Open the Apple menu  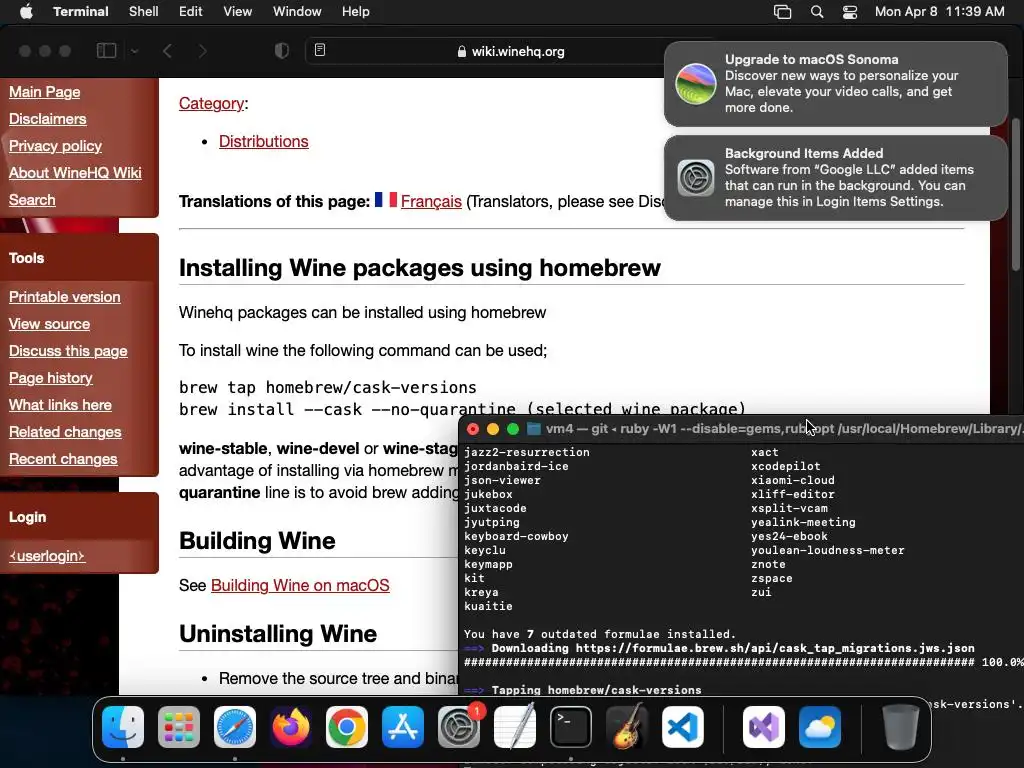click(x=26, y=12)
